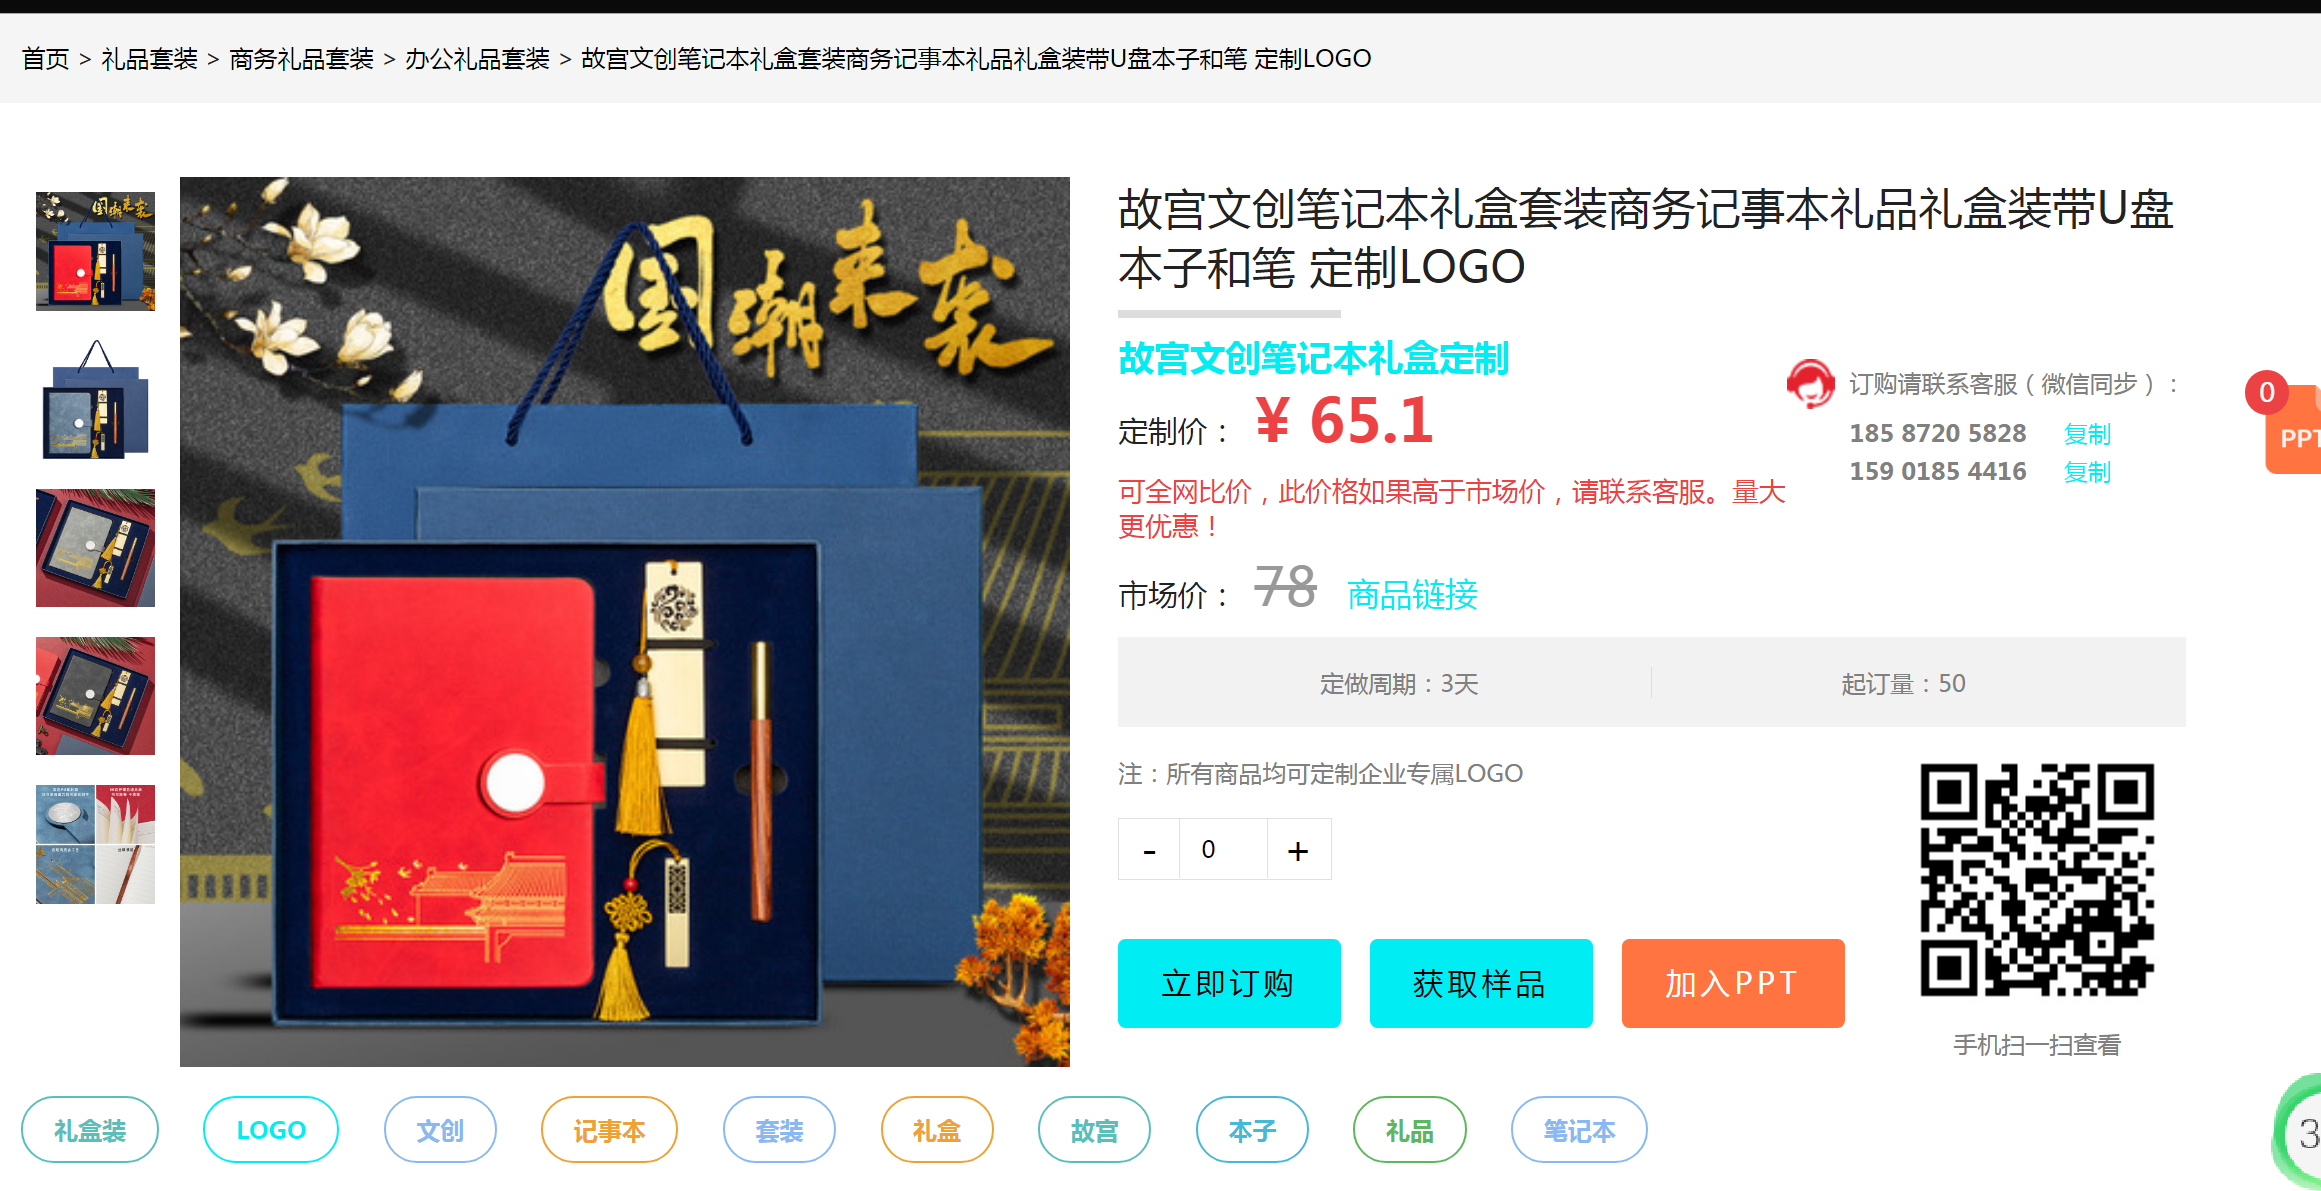2321x1191 pixels.
Task: Increase quantity with the plus button
Action: (x=1298, y=850)
